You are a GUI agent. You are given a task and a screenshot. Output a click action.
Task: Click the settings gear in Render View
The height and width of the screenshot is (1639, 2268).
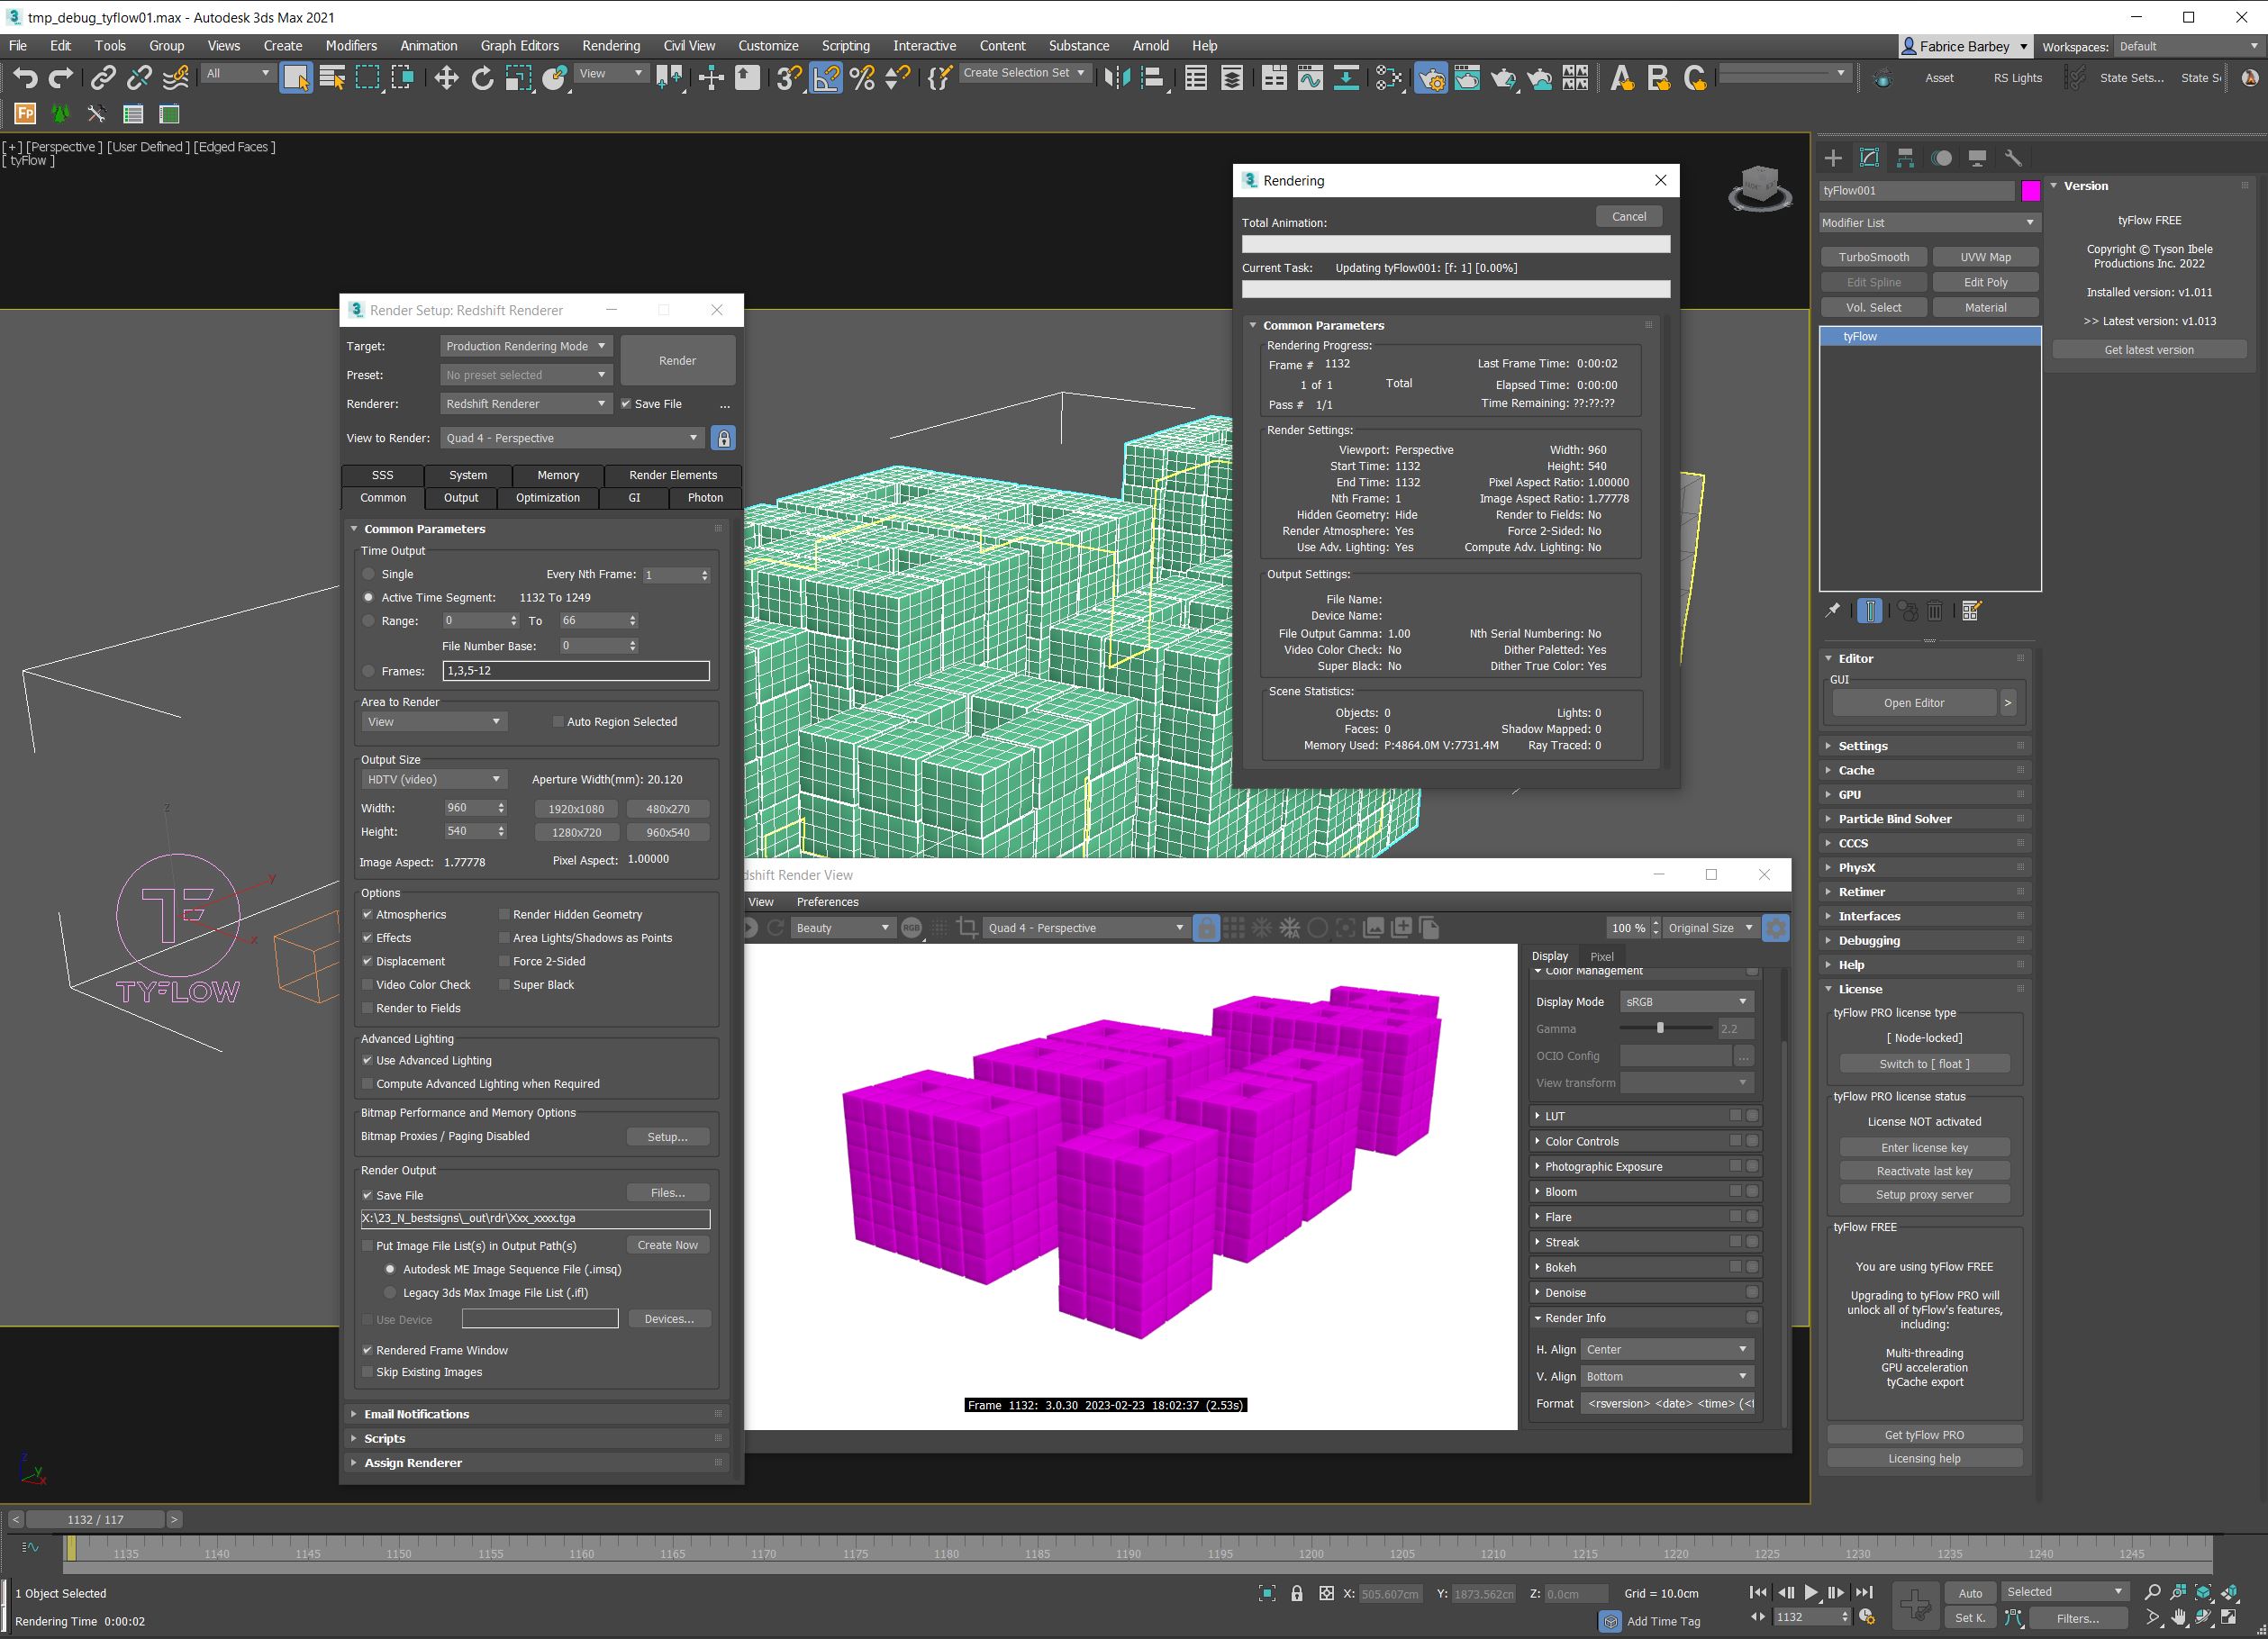coord(1776,928)
